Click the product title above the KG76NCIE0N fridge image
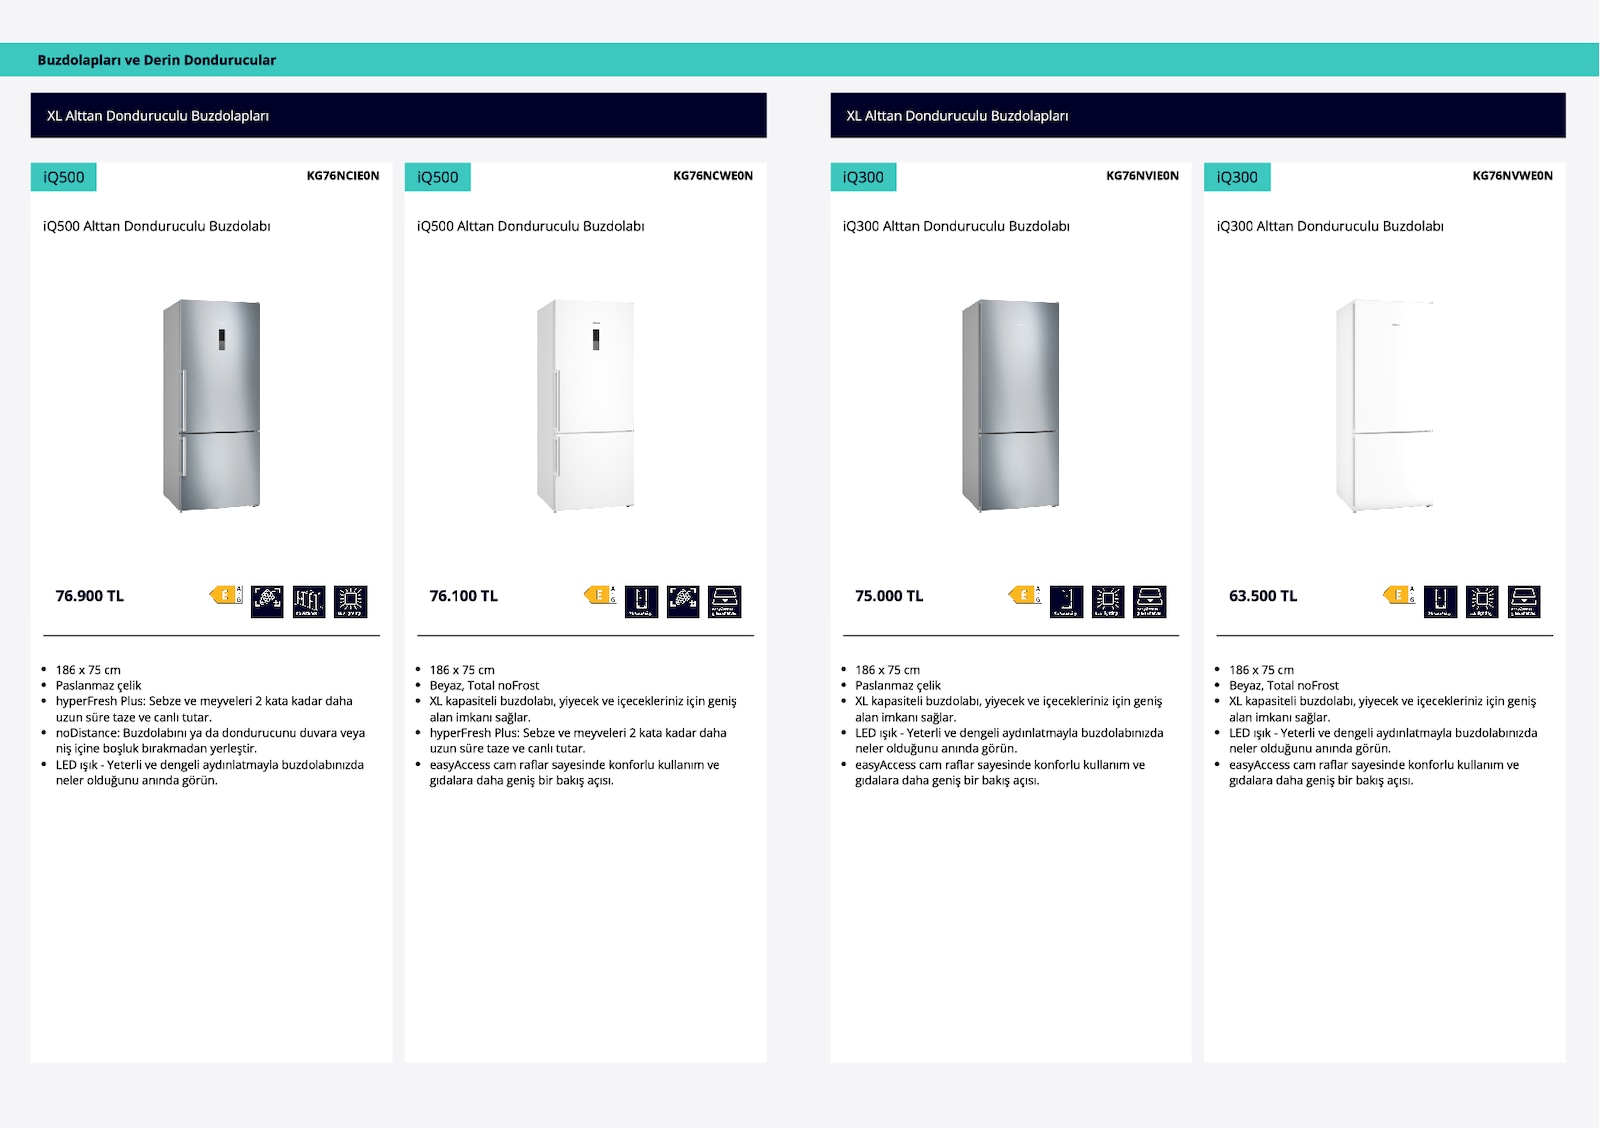 click(157, 226)
